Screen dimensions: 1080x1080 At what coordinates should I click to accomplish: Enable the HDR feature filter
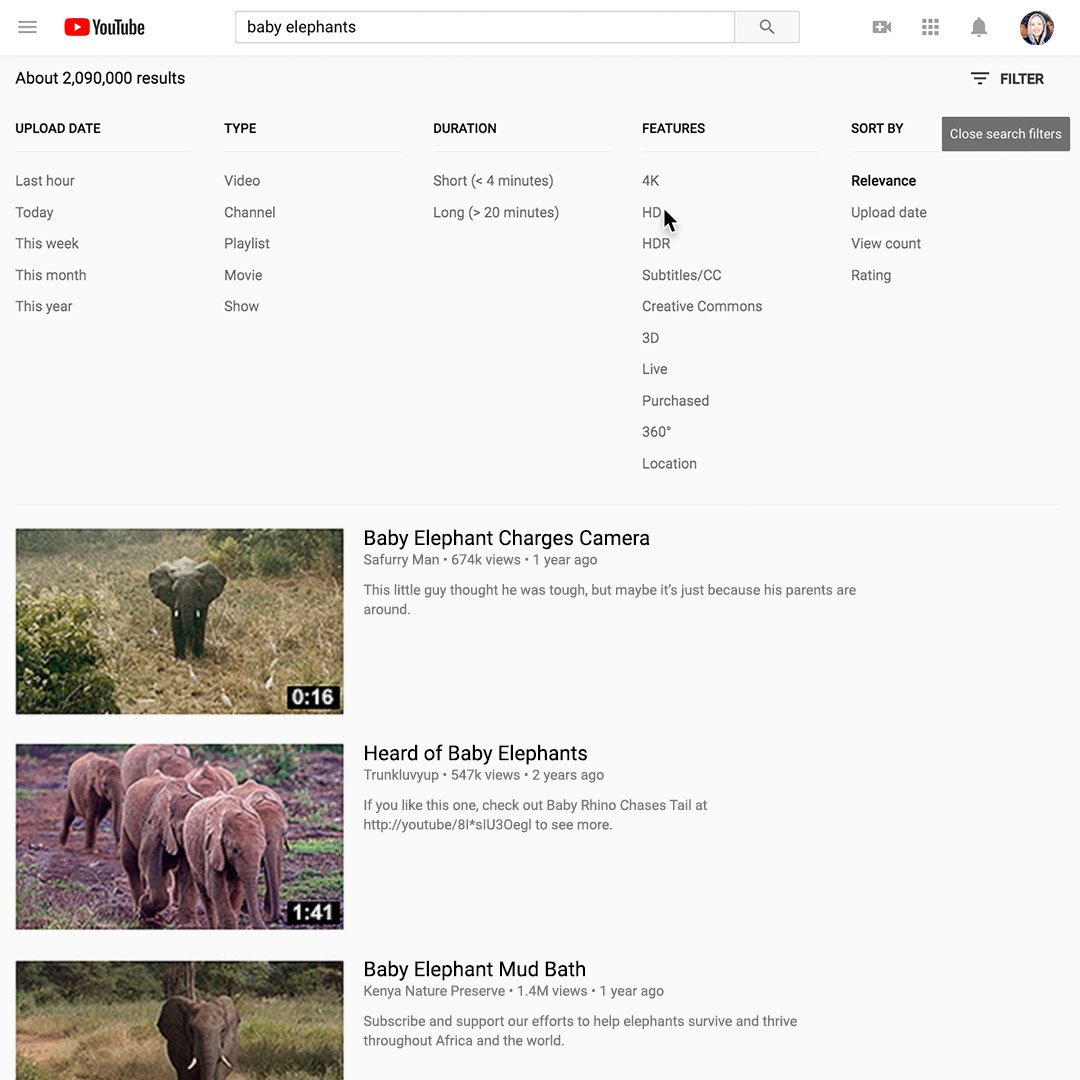tap(656, 243)
